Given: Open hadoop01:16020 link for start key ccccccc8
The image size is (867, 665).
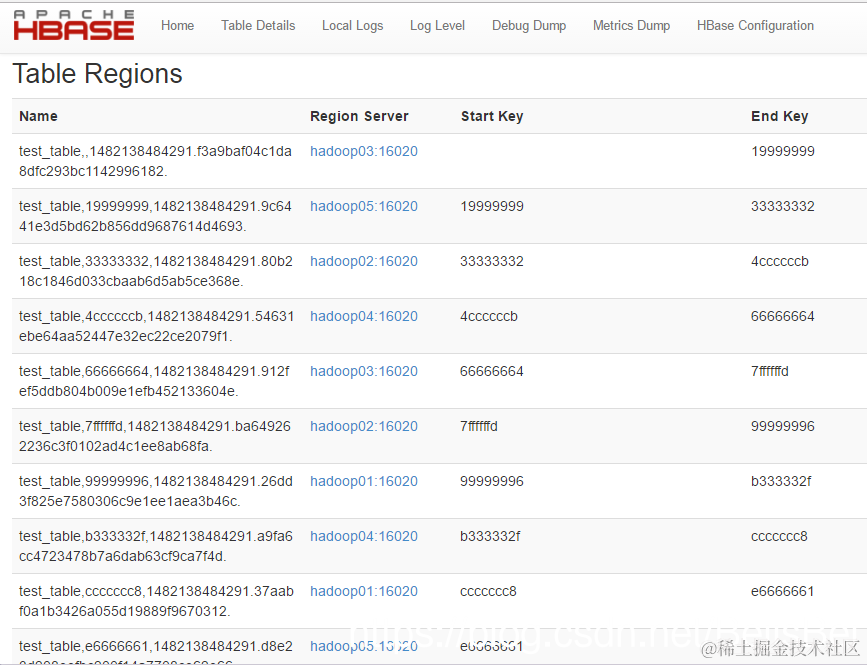Looking at the screenshot, I should [364, 591].
